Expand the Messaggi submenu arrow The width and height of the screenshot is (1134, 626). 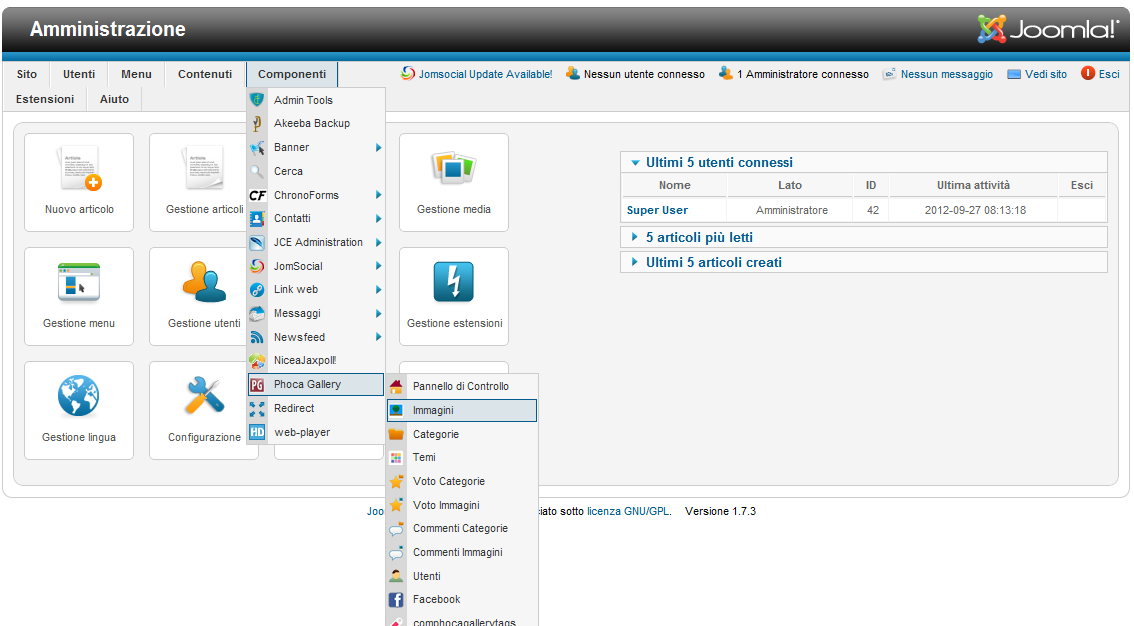tap(378, 314)
